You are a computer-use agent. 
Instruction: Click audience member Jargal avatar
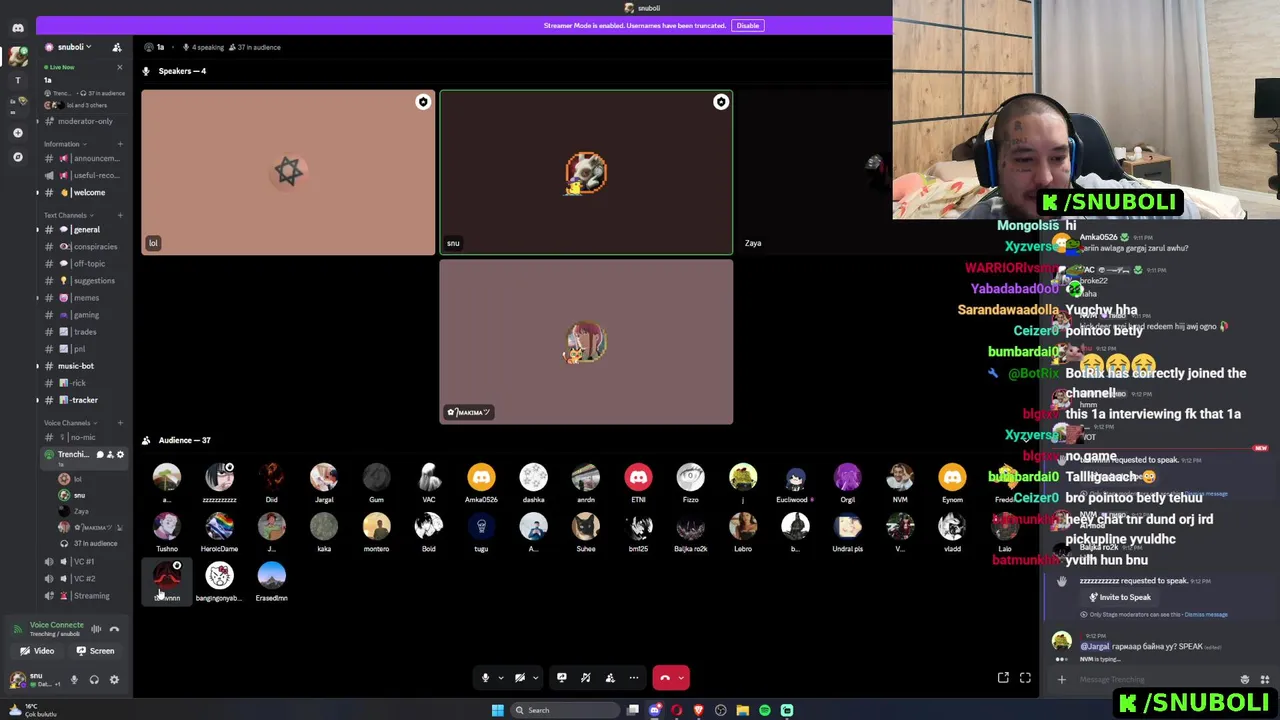click(x=324, y=478)
